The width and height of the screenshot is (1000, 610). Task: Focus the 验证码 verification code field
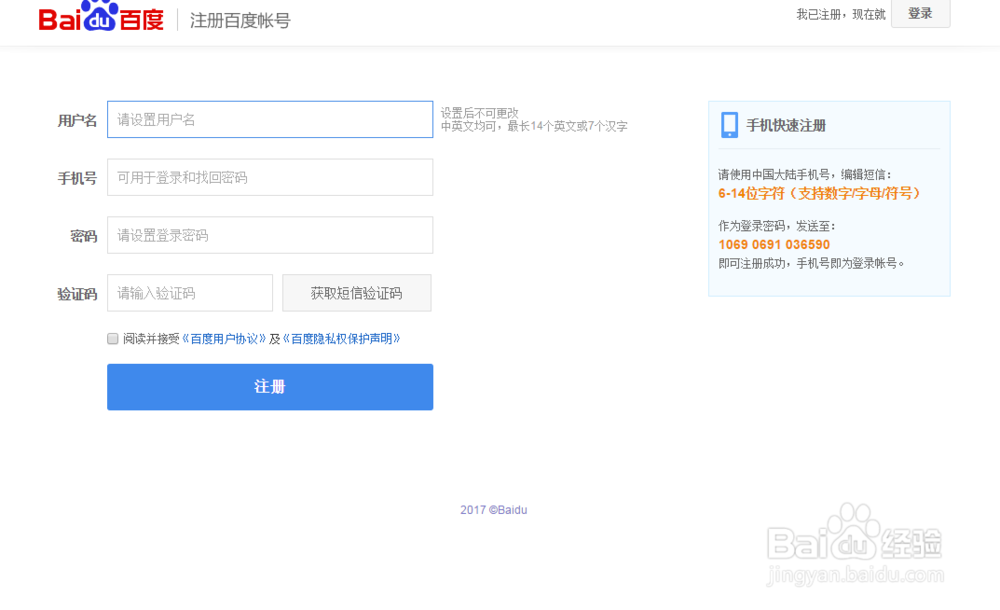pos(190,294)
